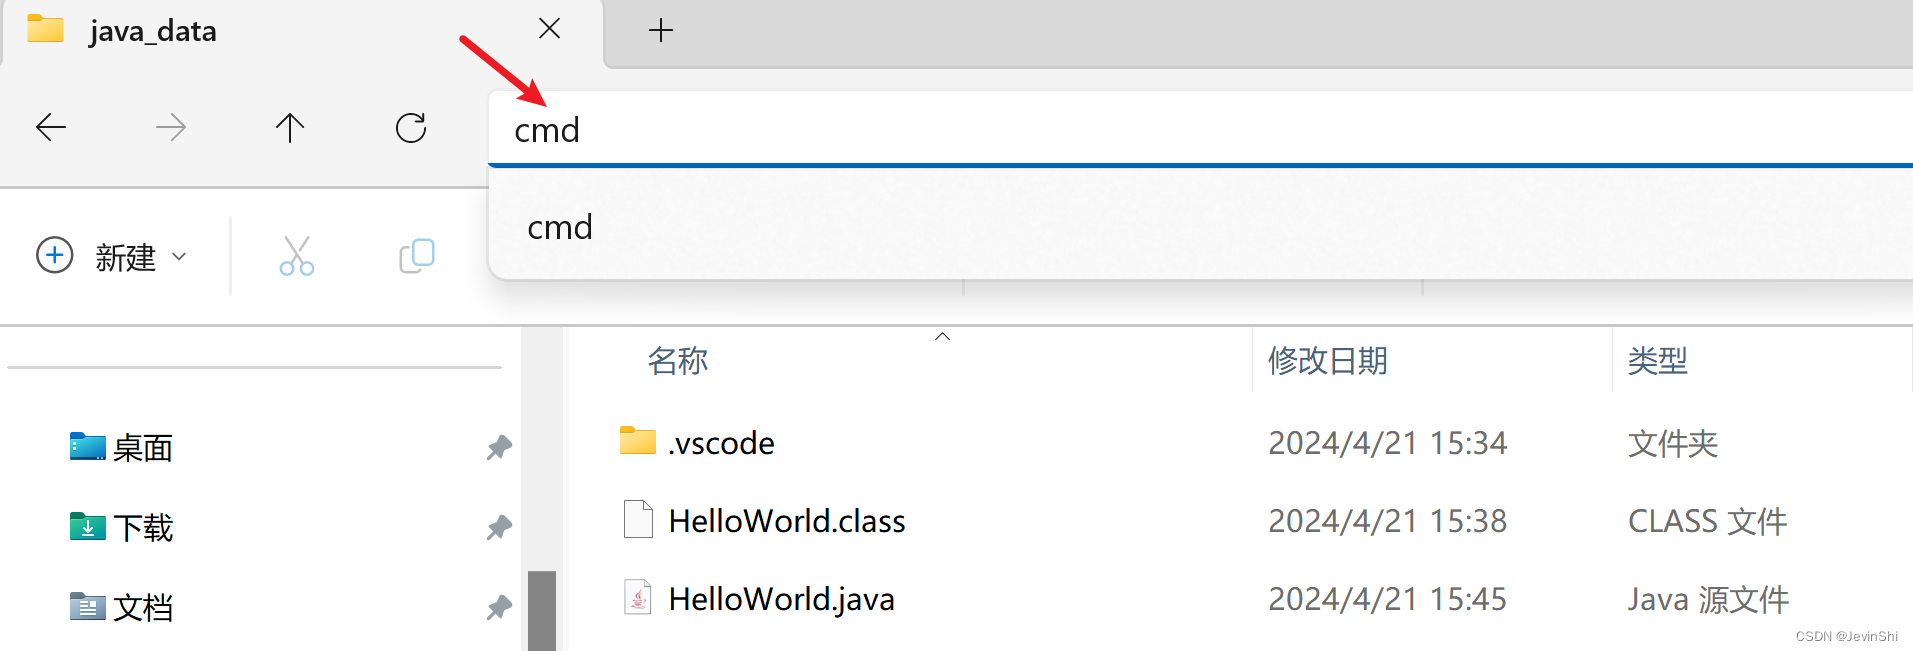The height and width of the screenshot is (651, 1913).
Task: Unpin 桌面 using its pin icon
Action: point(499,447)
